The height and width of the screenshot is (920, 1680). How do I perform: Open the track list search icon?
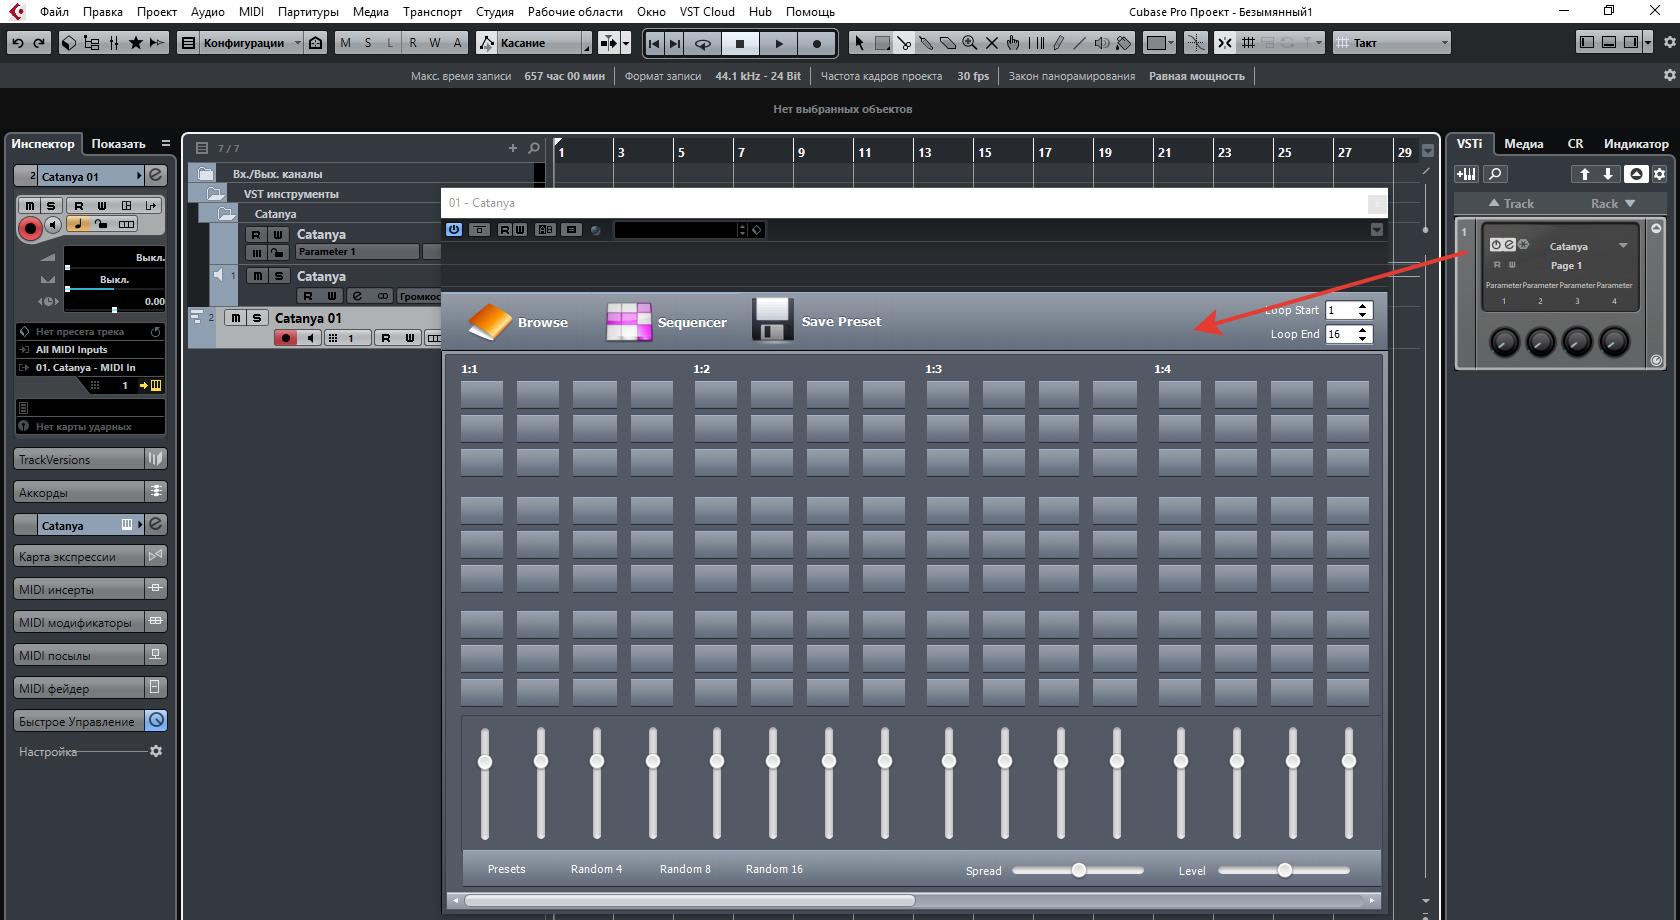pos(534,148)
